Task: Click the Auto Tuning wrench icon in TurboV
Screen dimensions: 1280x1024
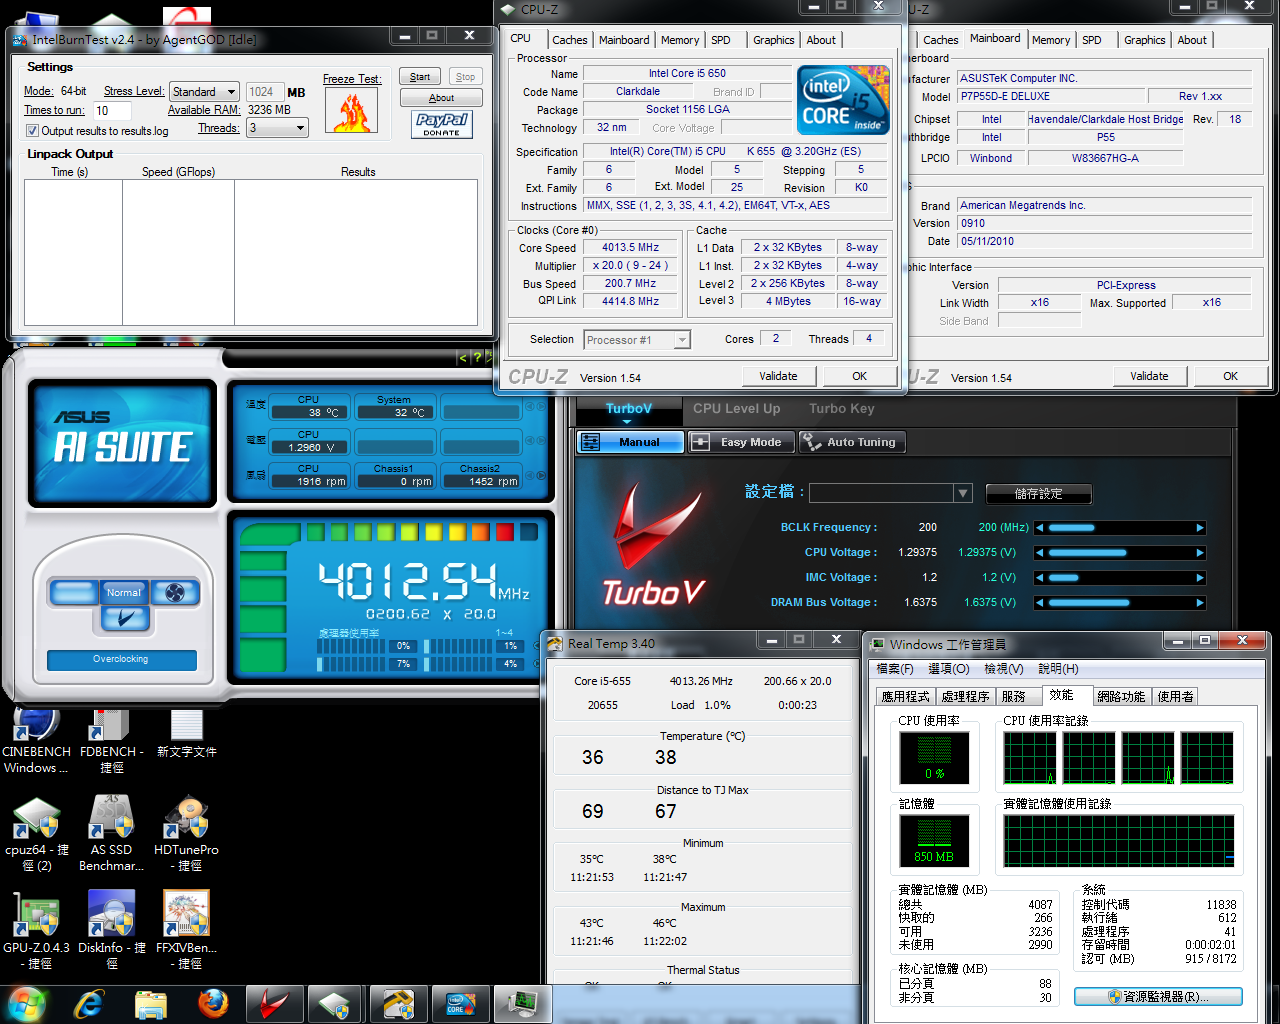Action: (811, 442)
